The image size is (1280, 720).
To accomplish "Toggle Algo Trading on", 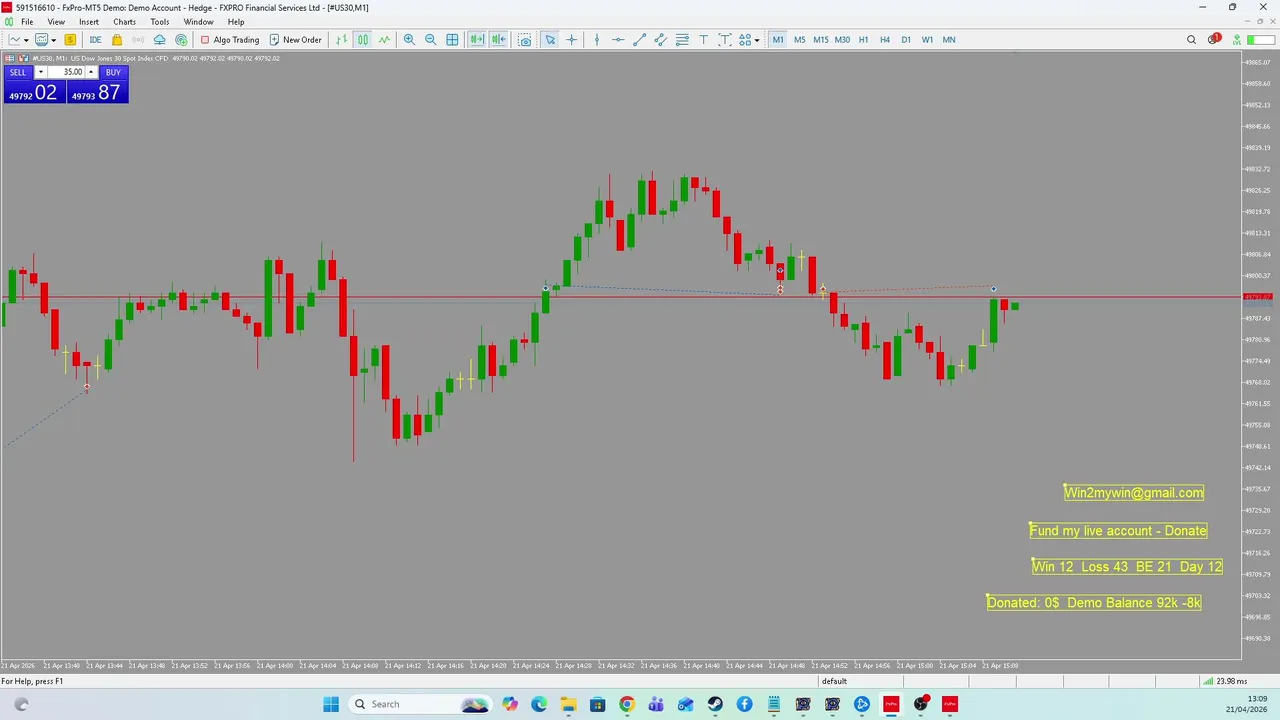I will pyautogui.click(x=230, y=40).
